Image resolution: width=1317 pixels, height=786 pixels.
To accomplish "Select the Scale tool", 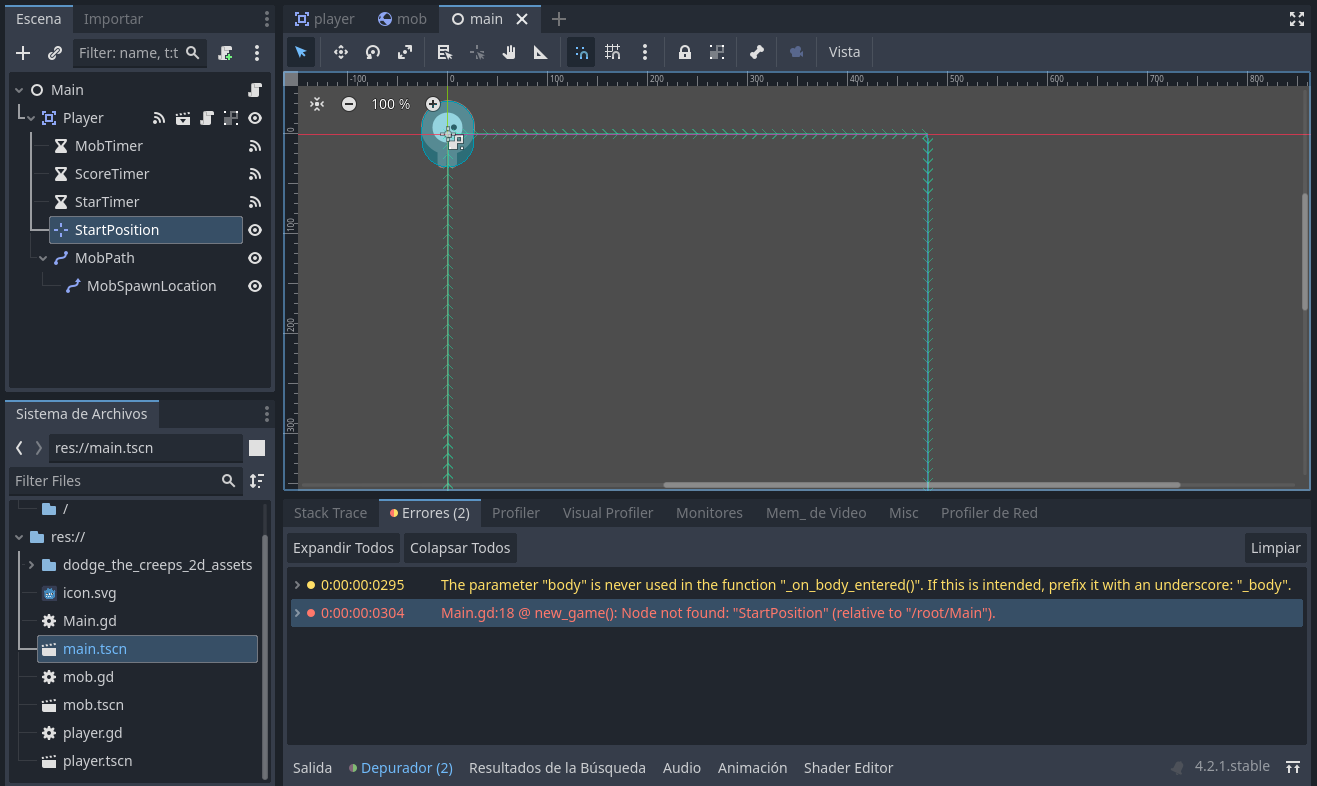I will click(x=405, y=52).
